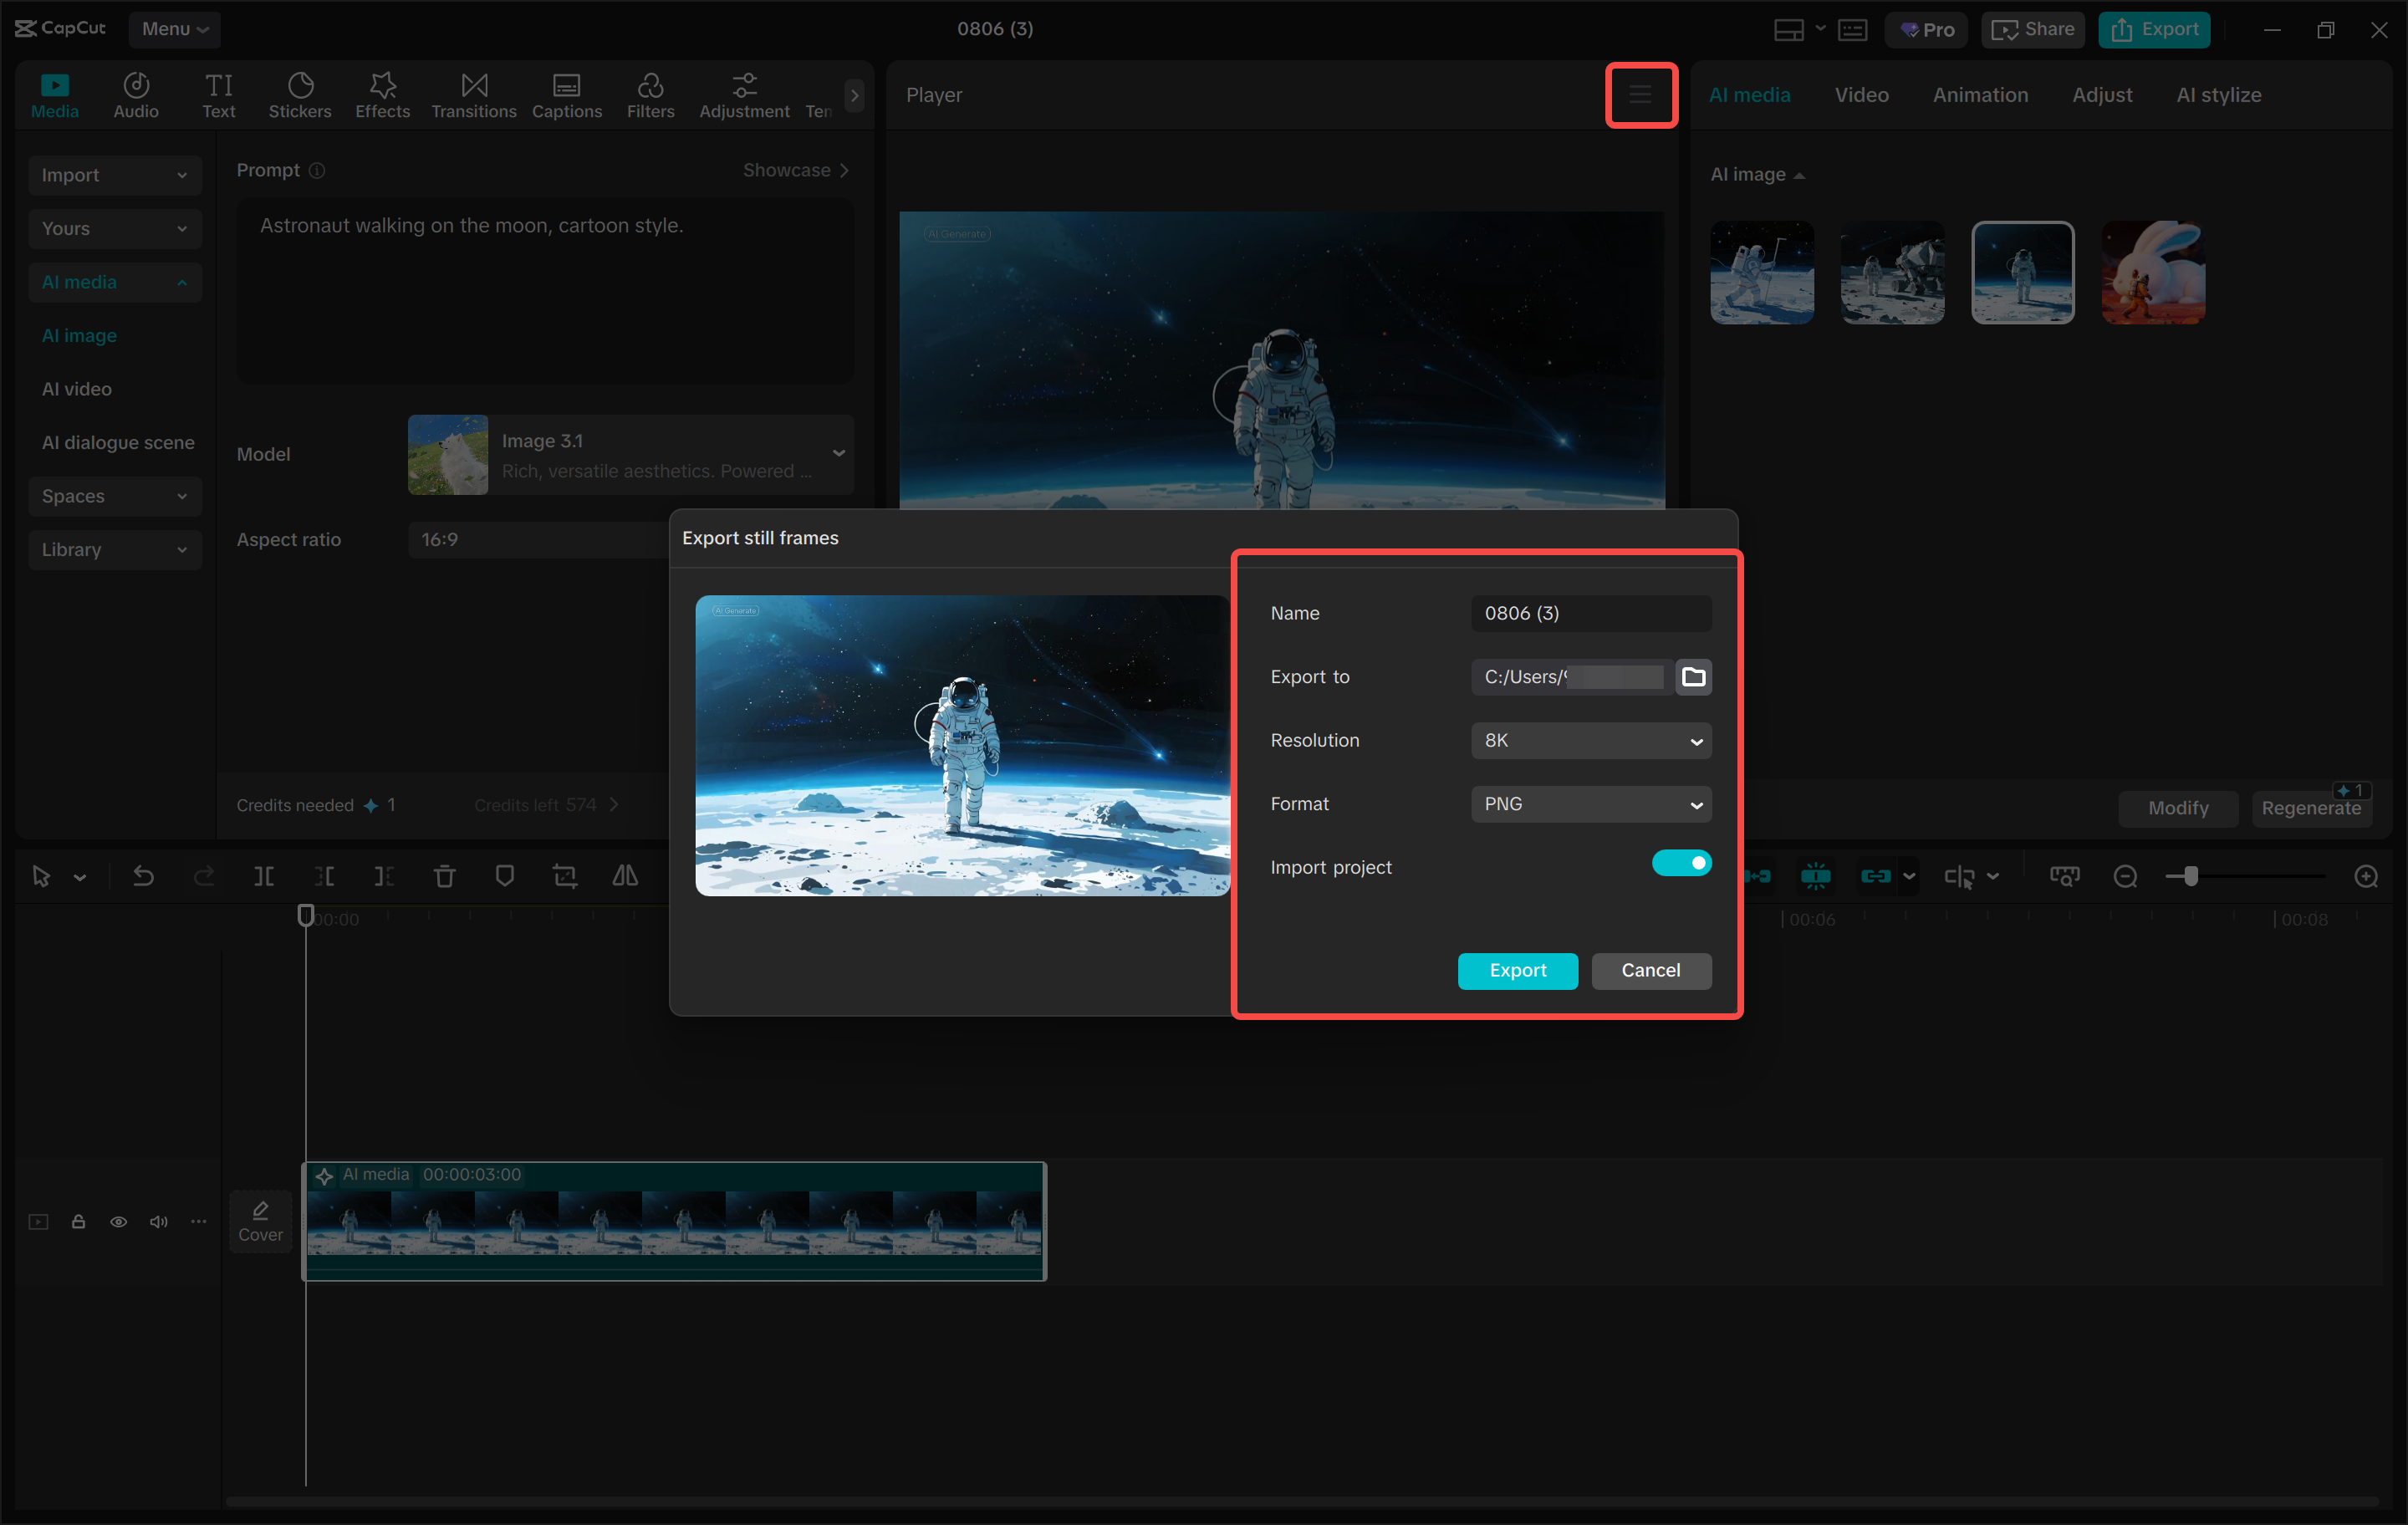Click the Cancel button in dialog
This screenshot has width=2408, height=1525.
pyautogui.click(x=1650, y=970)
